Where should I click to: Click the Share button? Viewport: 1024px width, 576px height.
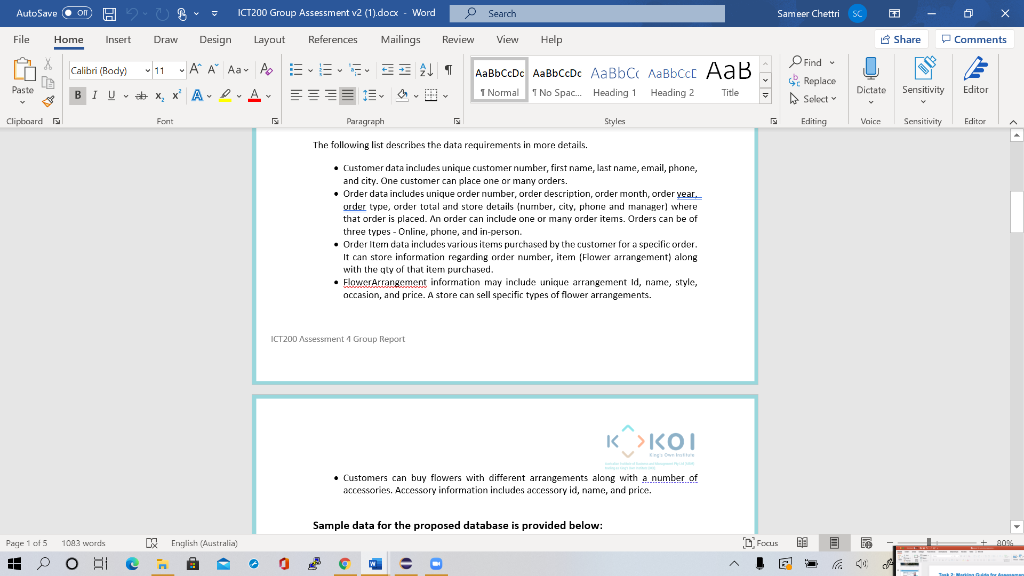point(899,39)
